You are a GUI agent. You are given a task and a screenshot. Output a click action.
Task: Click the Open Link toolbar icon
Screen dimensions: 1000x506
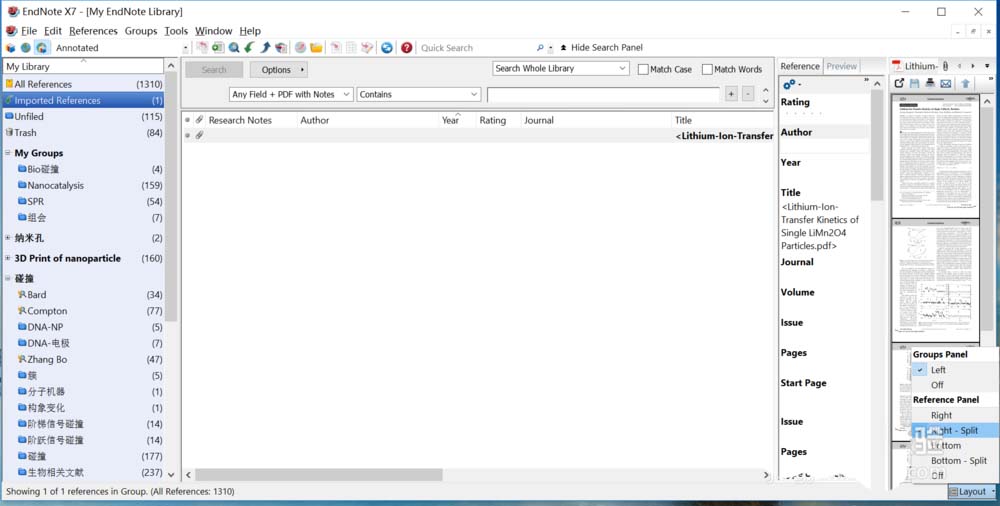[300, 48]
